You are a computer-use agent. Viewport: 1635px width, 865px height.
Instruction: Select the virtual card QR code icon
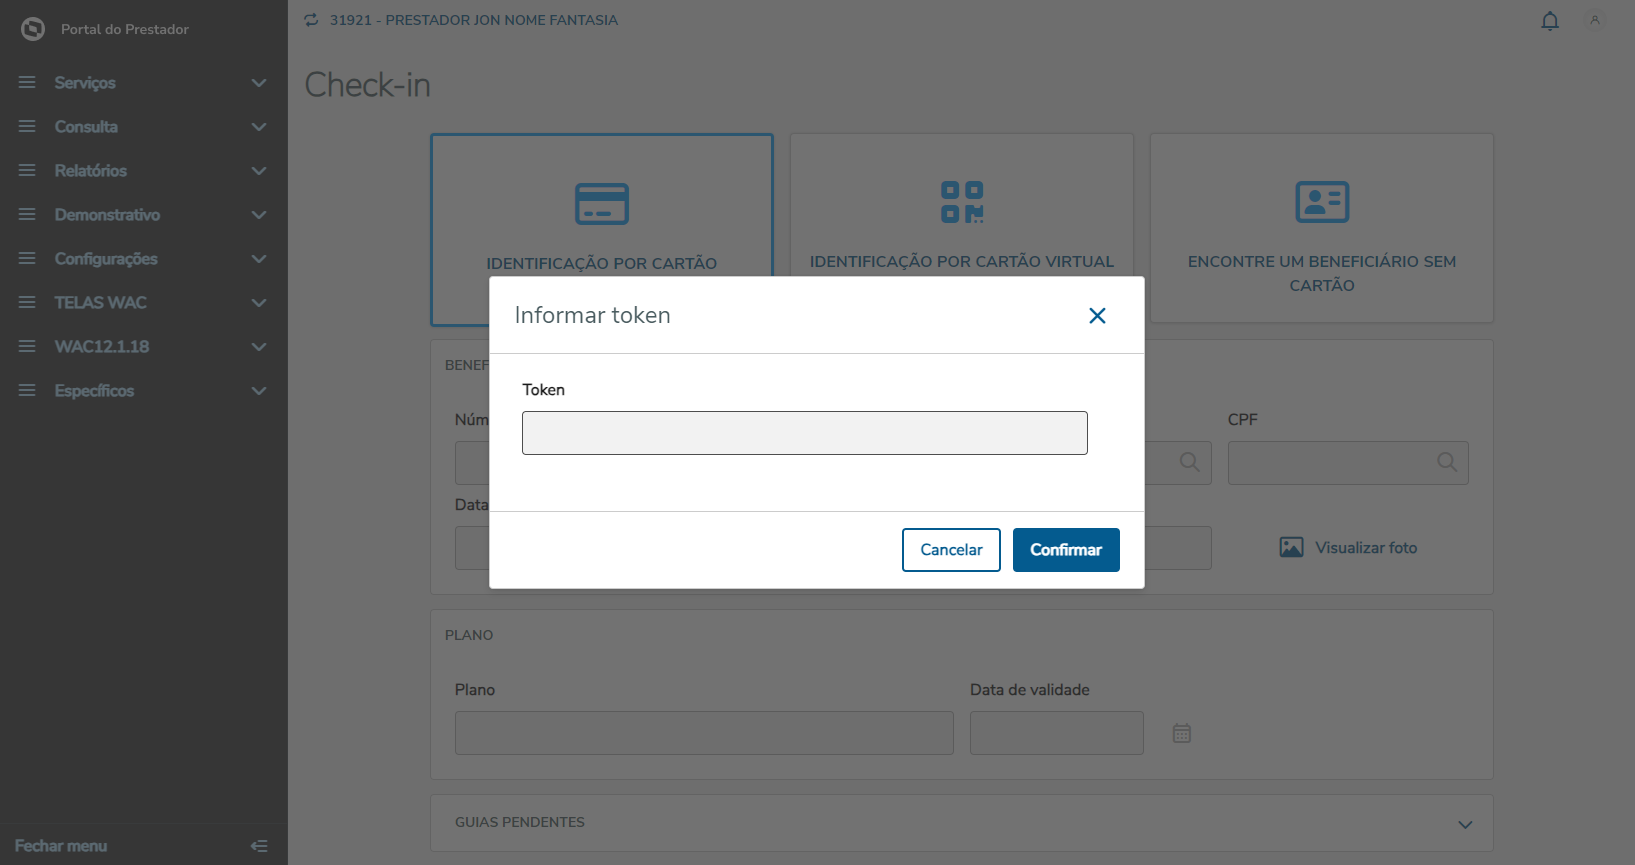(961, 202)
